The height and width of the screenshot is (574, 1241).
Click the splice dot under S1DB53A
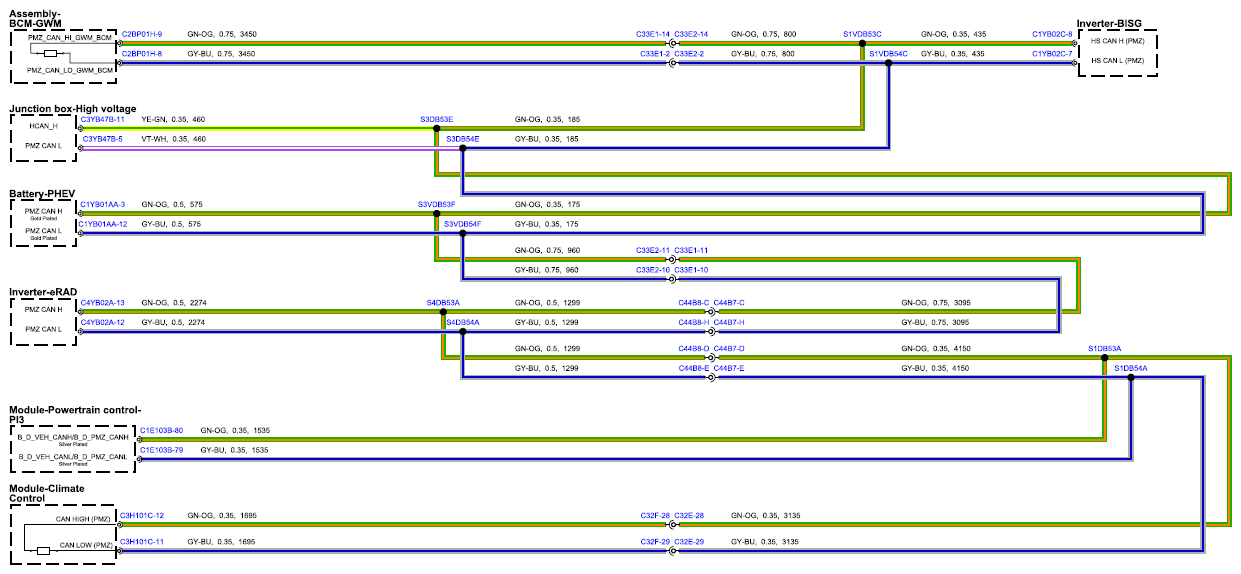tap(1105, 358)
